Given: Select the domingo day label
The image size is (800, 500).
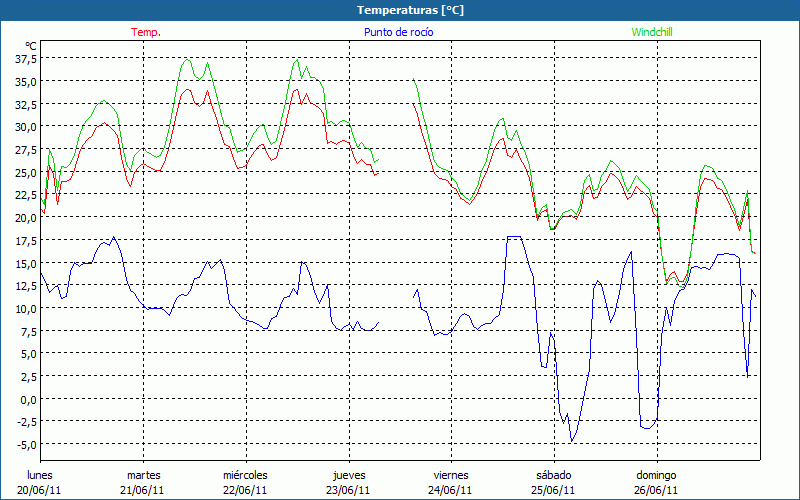Looking at the screenshot, I should 657,475.
